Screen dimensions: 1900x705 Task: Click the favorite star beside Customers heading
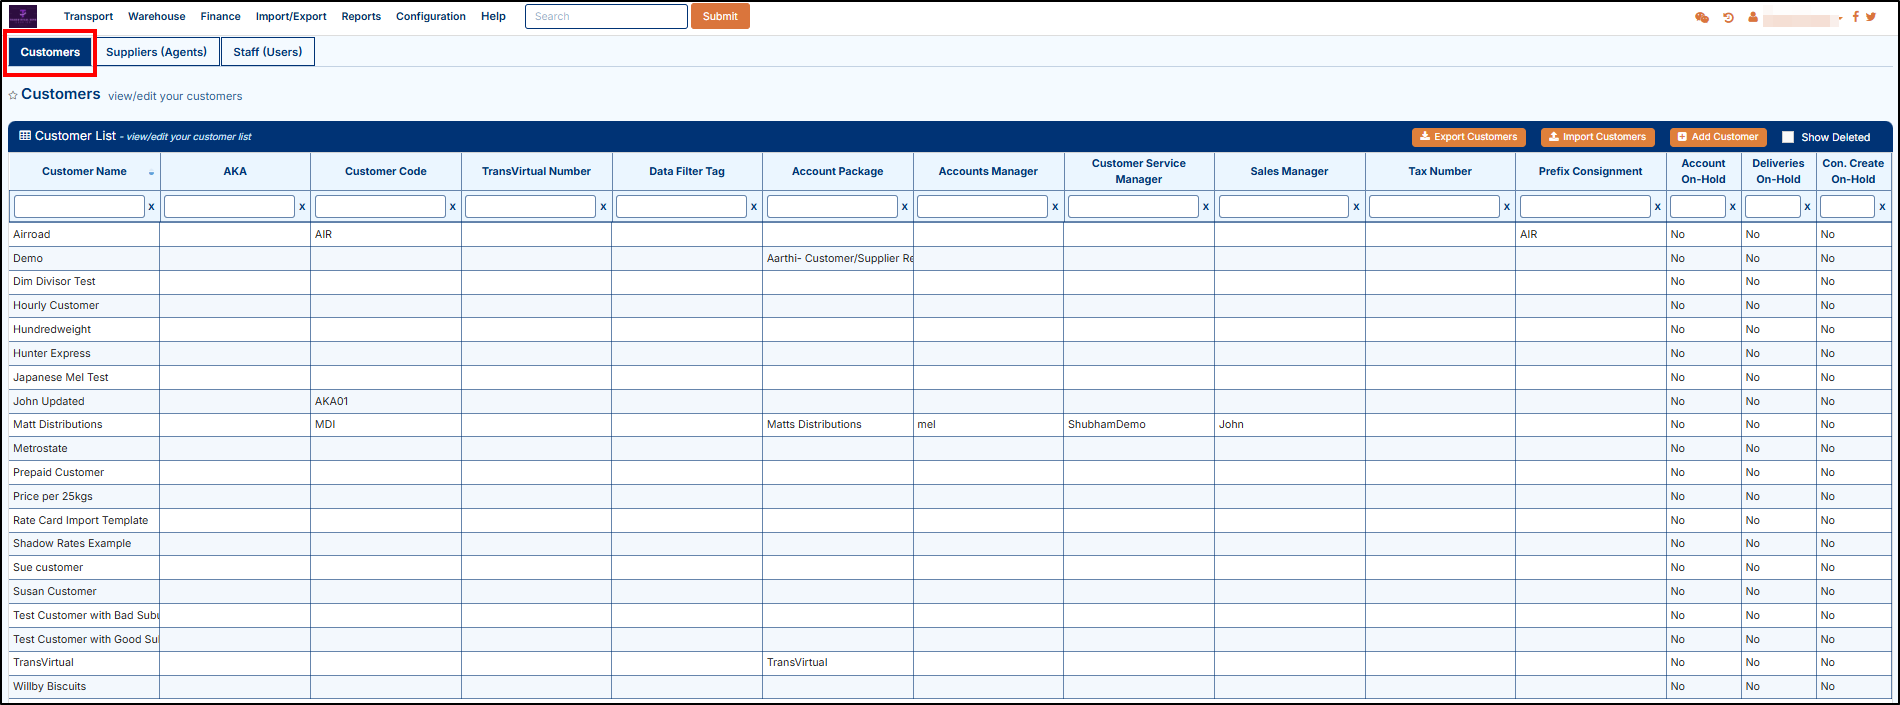[x=13, y=96]
